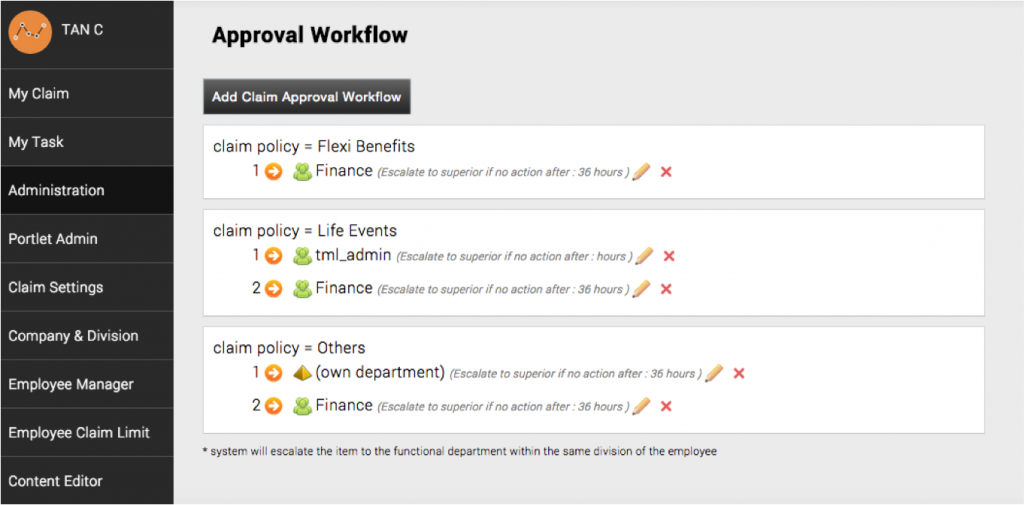The image size is (1024, 505).
Task: Edit Flexi Benefits Finance step pencil
Action: (x=641, y=172)
